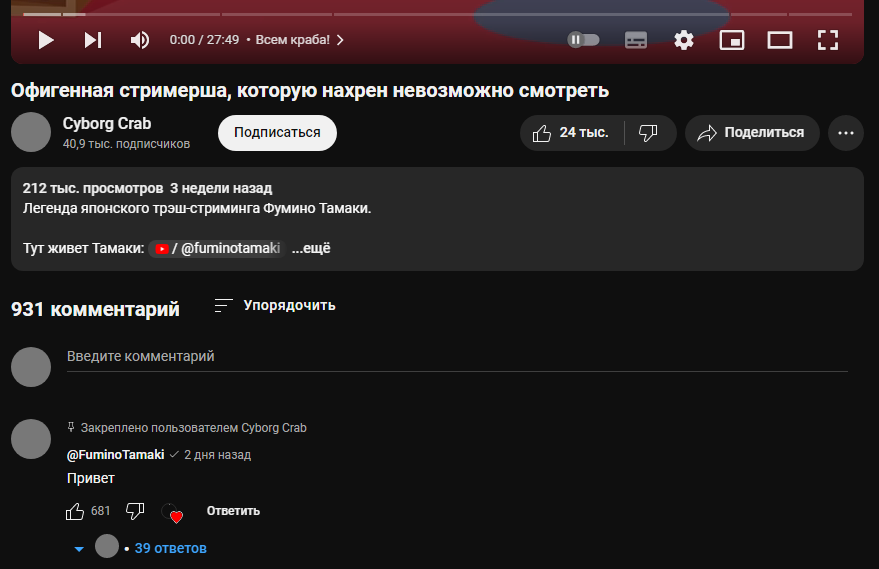879x569 pixels.
Task: Seek on the video progress bar
Action: 437,14
